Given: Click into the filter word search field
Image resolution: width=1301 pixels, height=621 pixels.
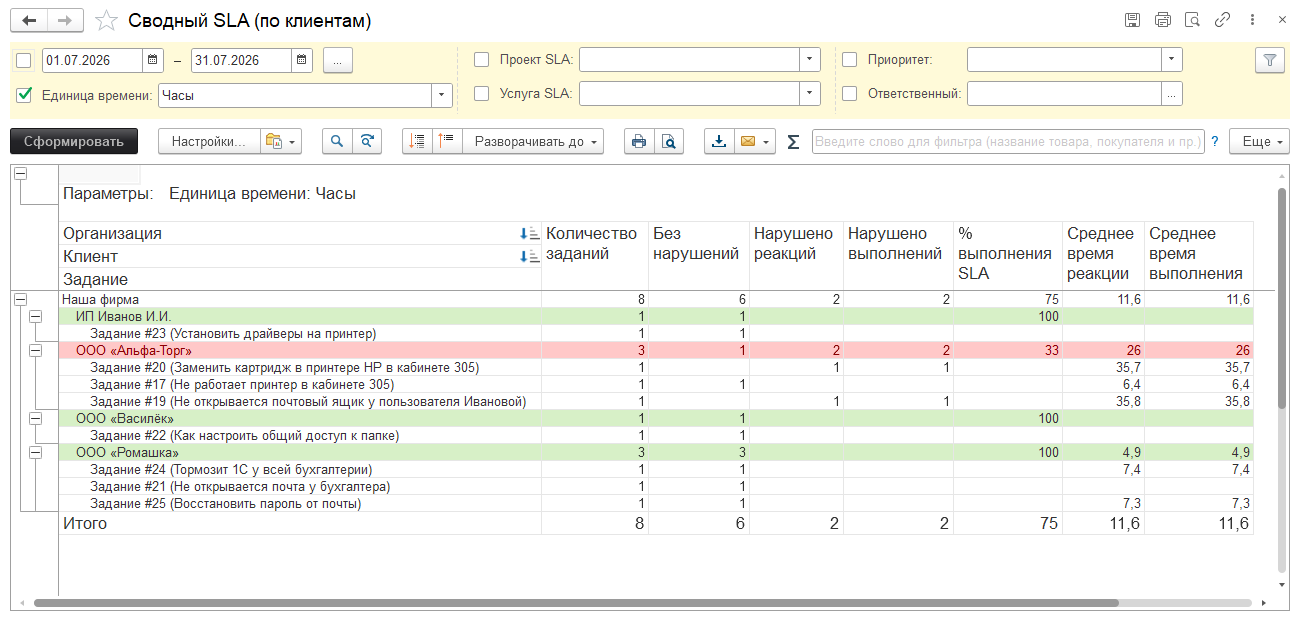Looking at the screenshot, I should (1007, 142).
